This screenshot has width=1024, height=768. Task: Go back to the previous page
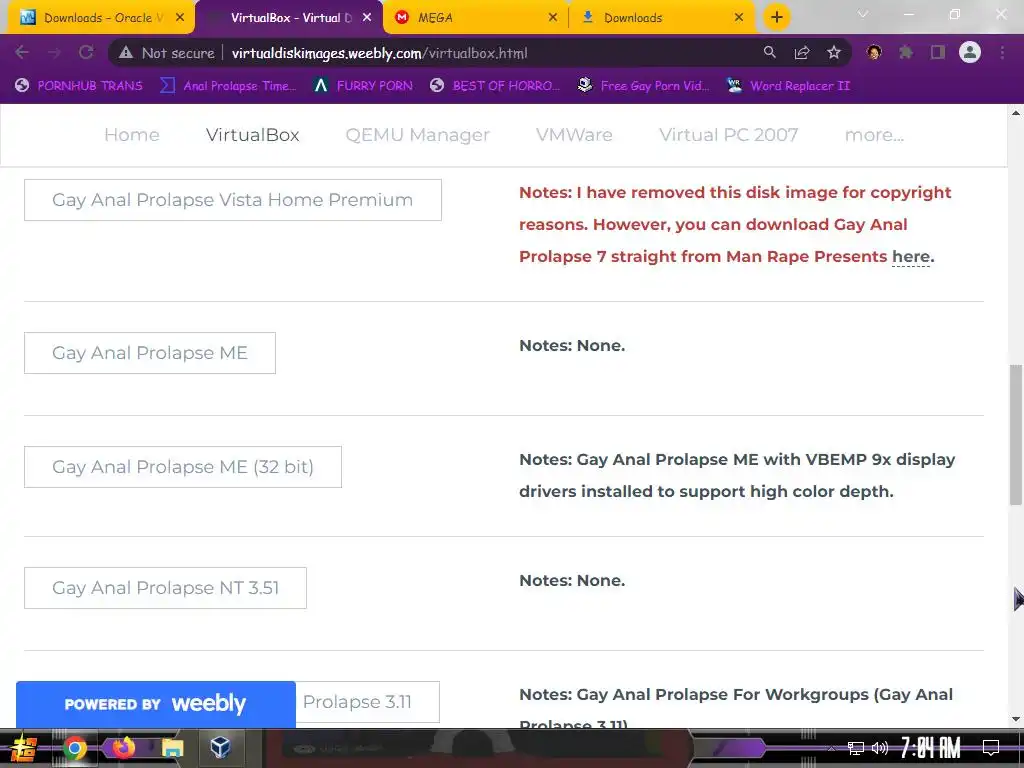22,53
